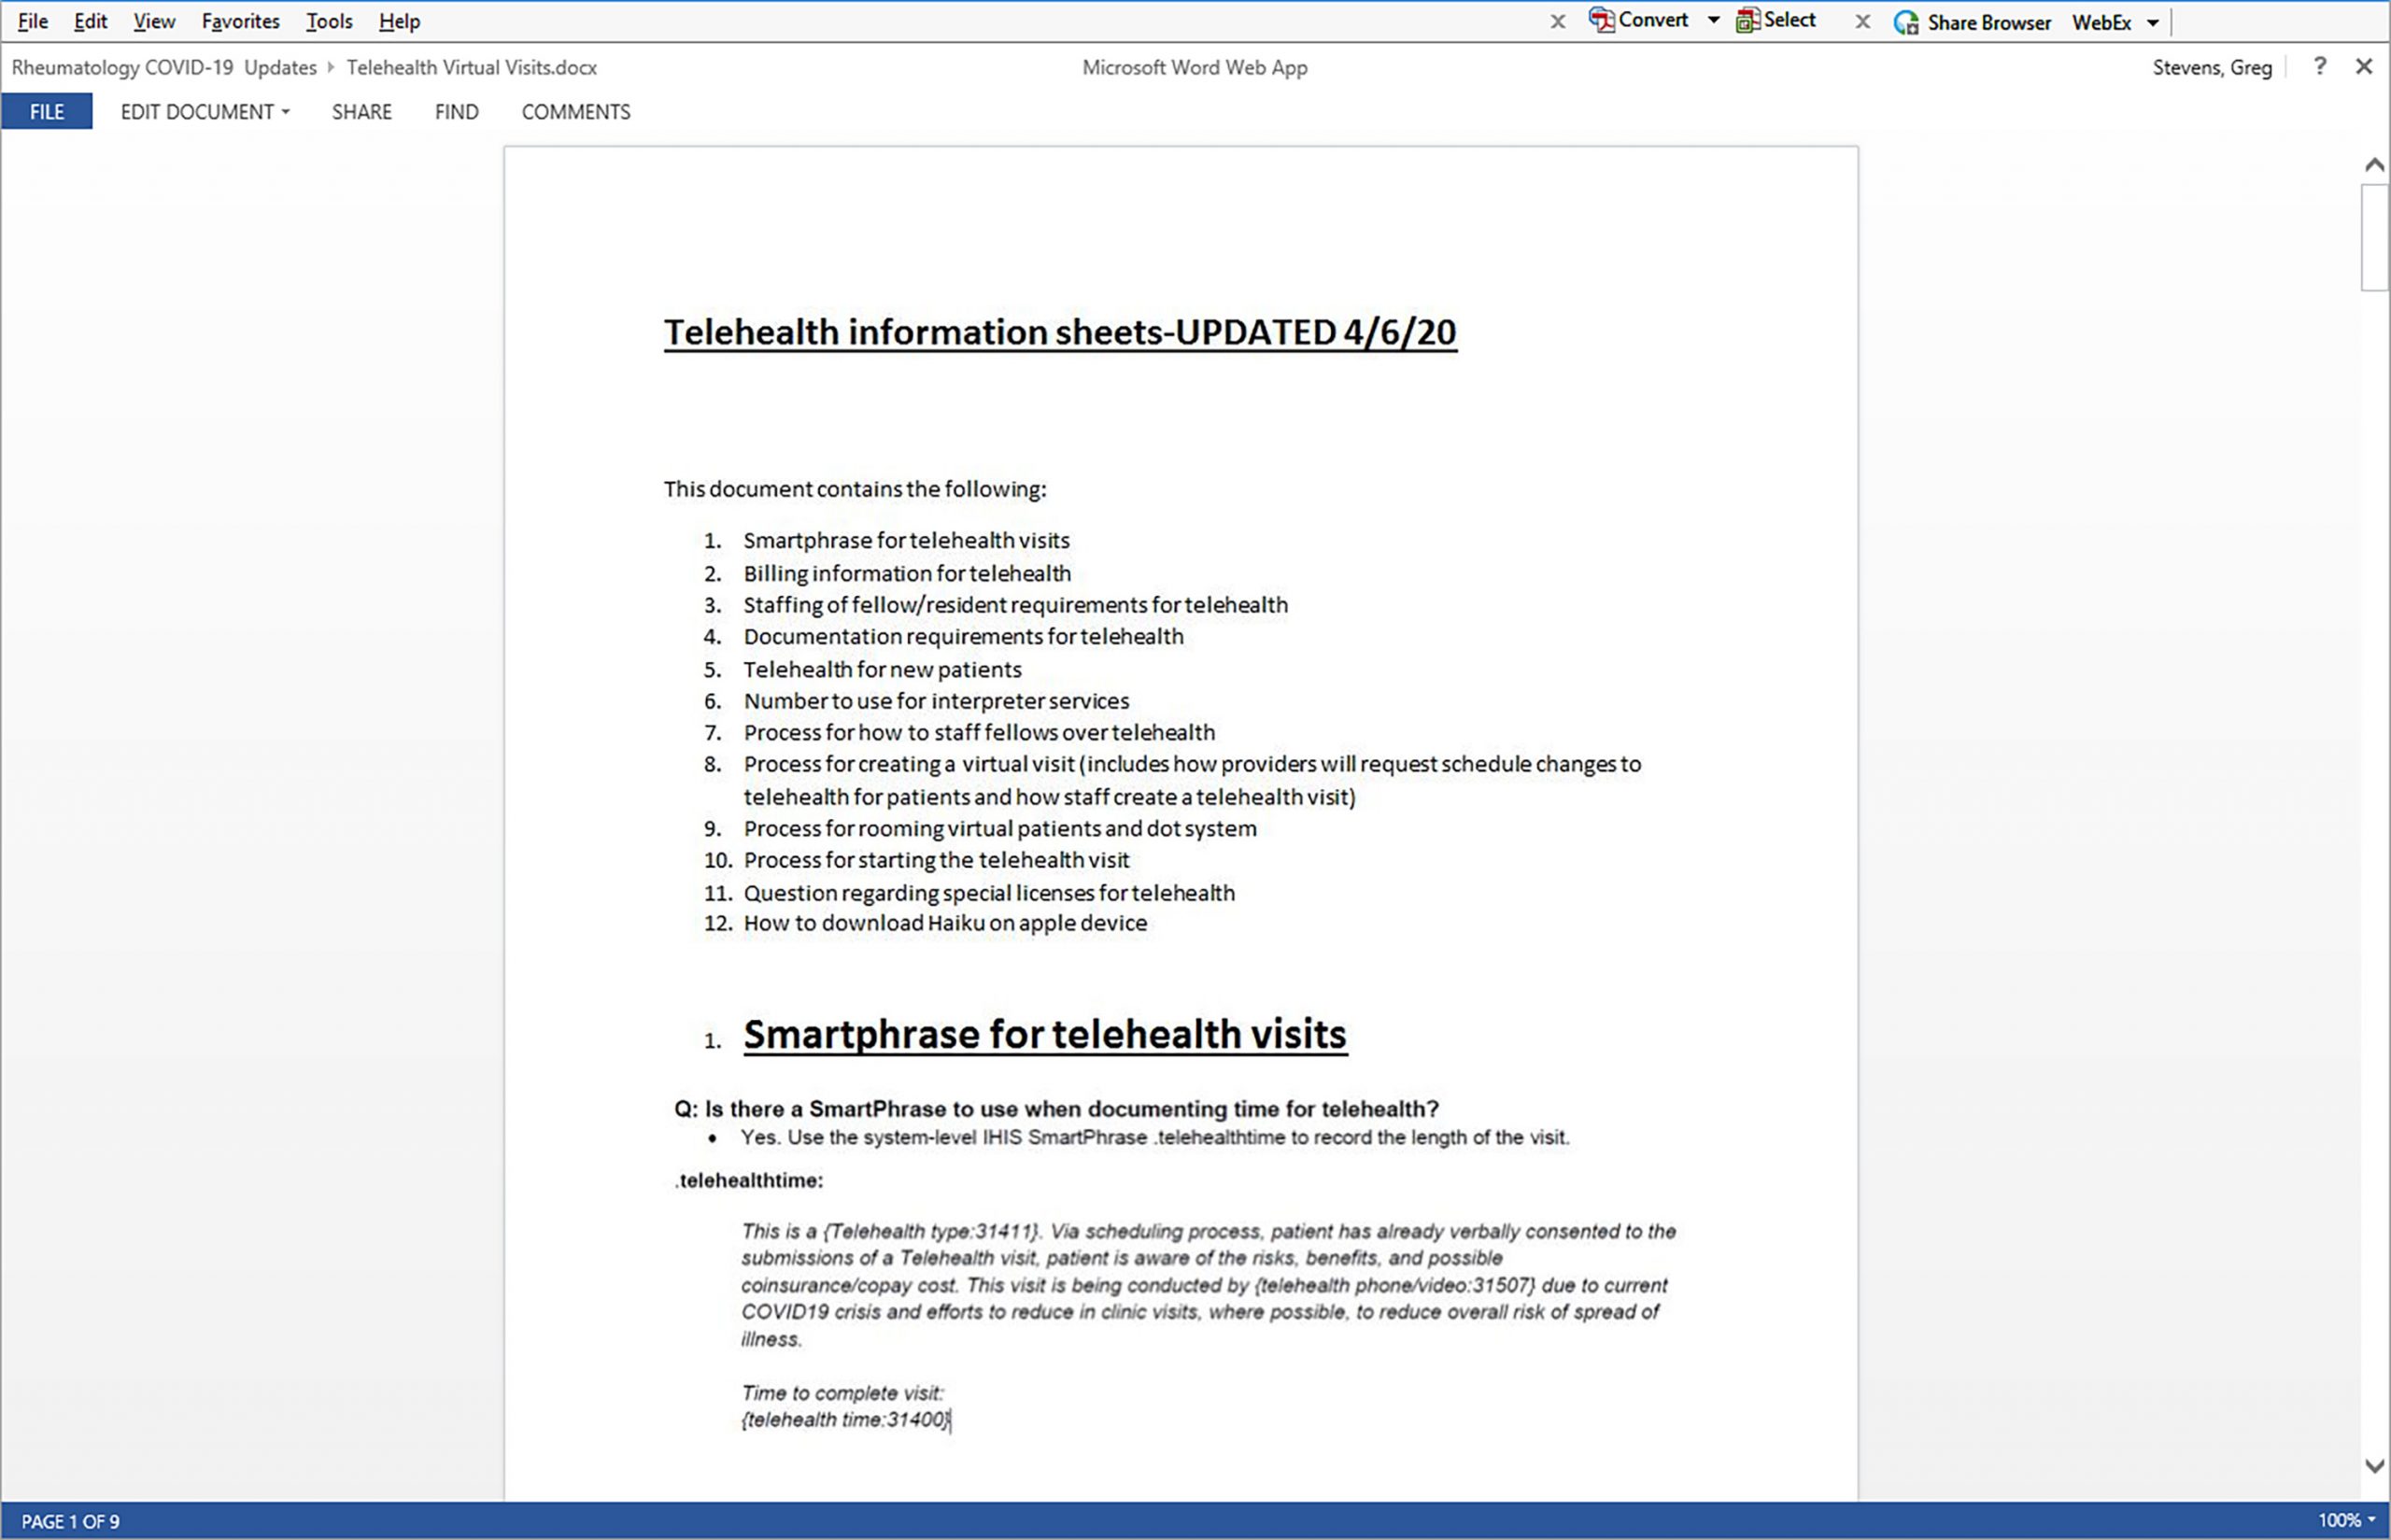
Task: Click the vertical scrollbar thumb
Action: tap(2375, 237)
